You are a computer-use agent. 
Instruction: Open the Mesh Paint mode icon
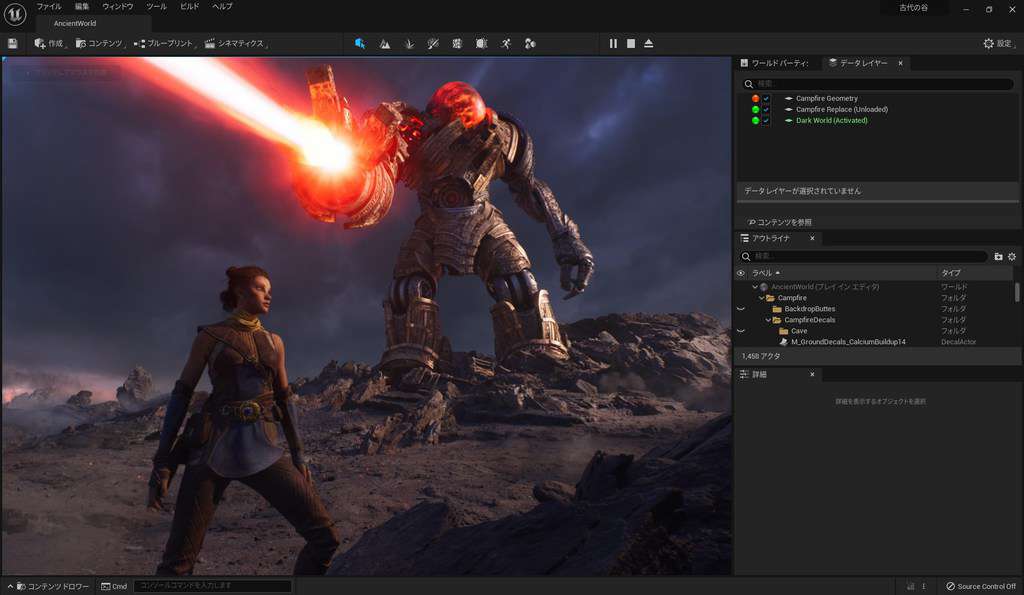(433, 44)
